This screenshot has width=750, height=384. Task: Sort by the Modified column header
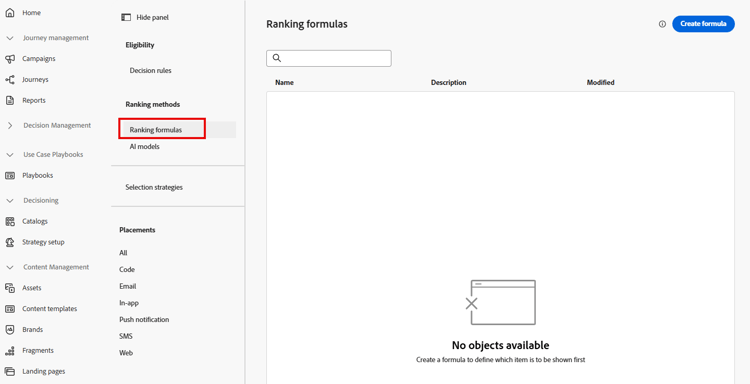600,83
